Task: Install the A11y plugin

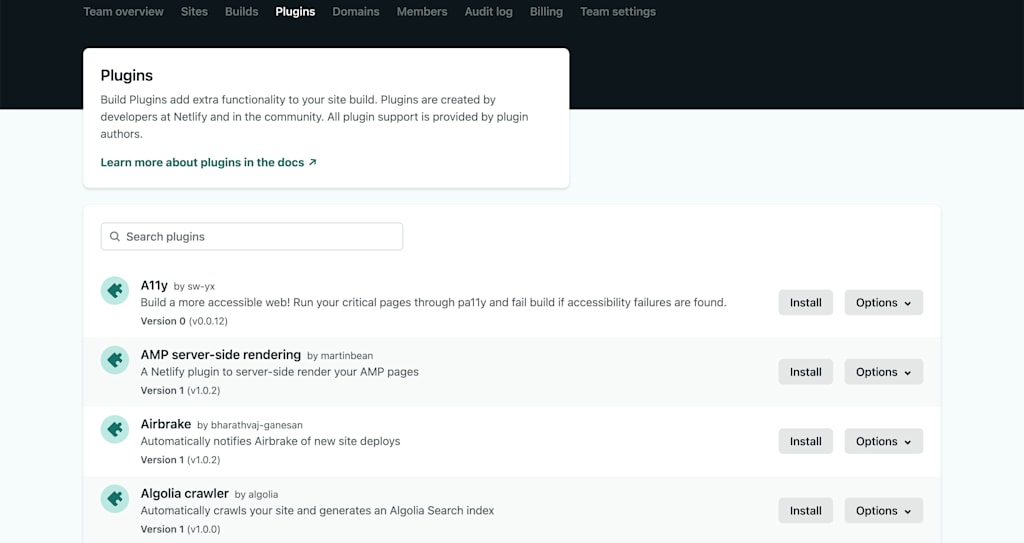Action: 805,303
